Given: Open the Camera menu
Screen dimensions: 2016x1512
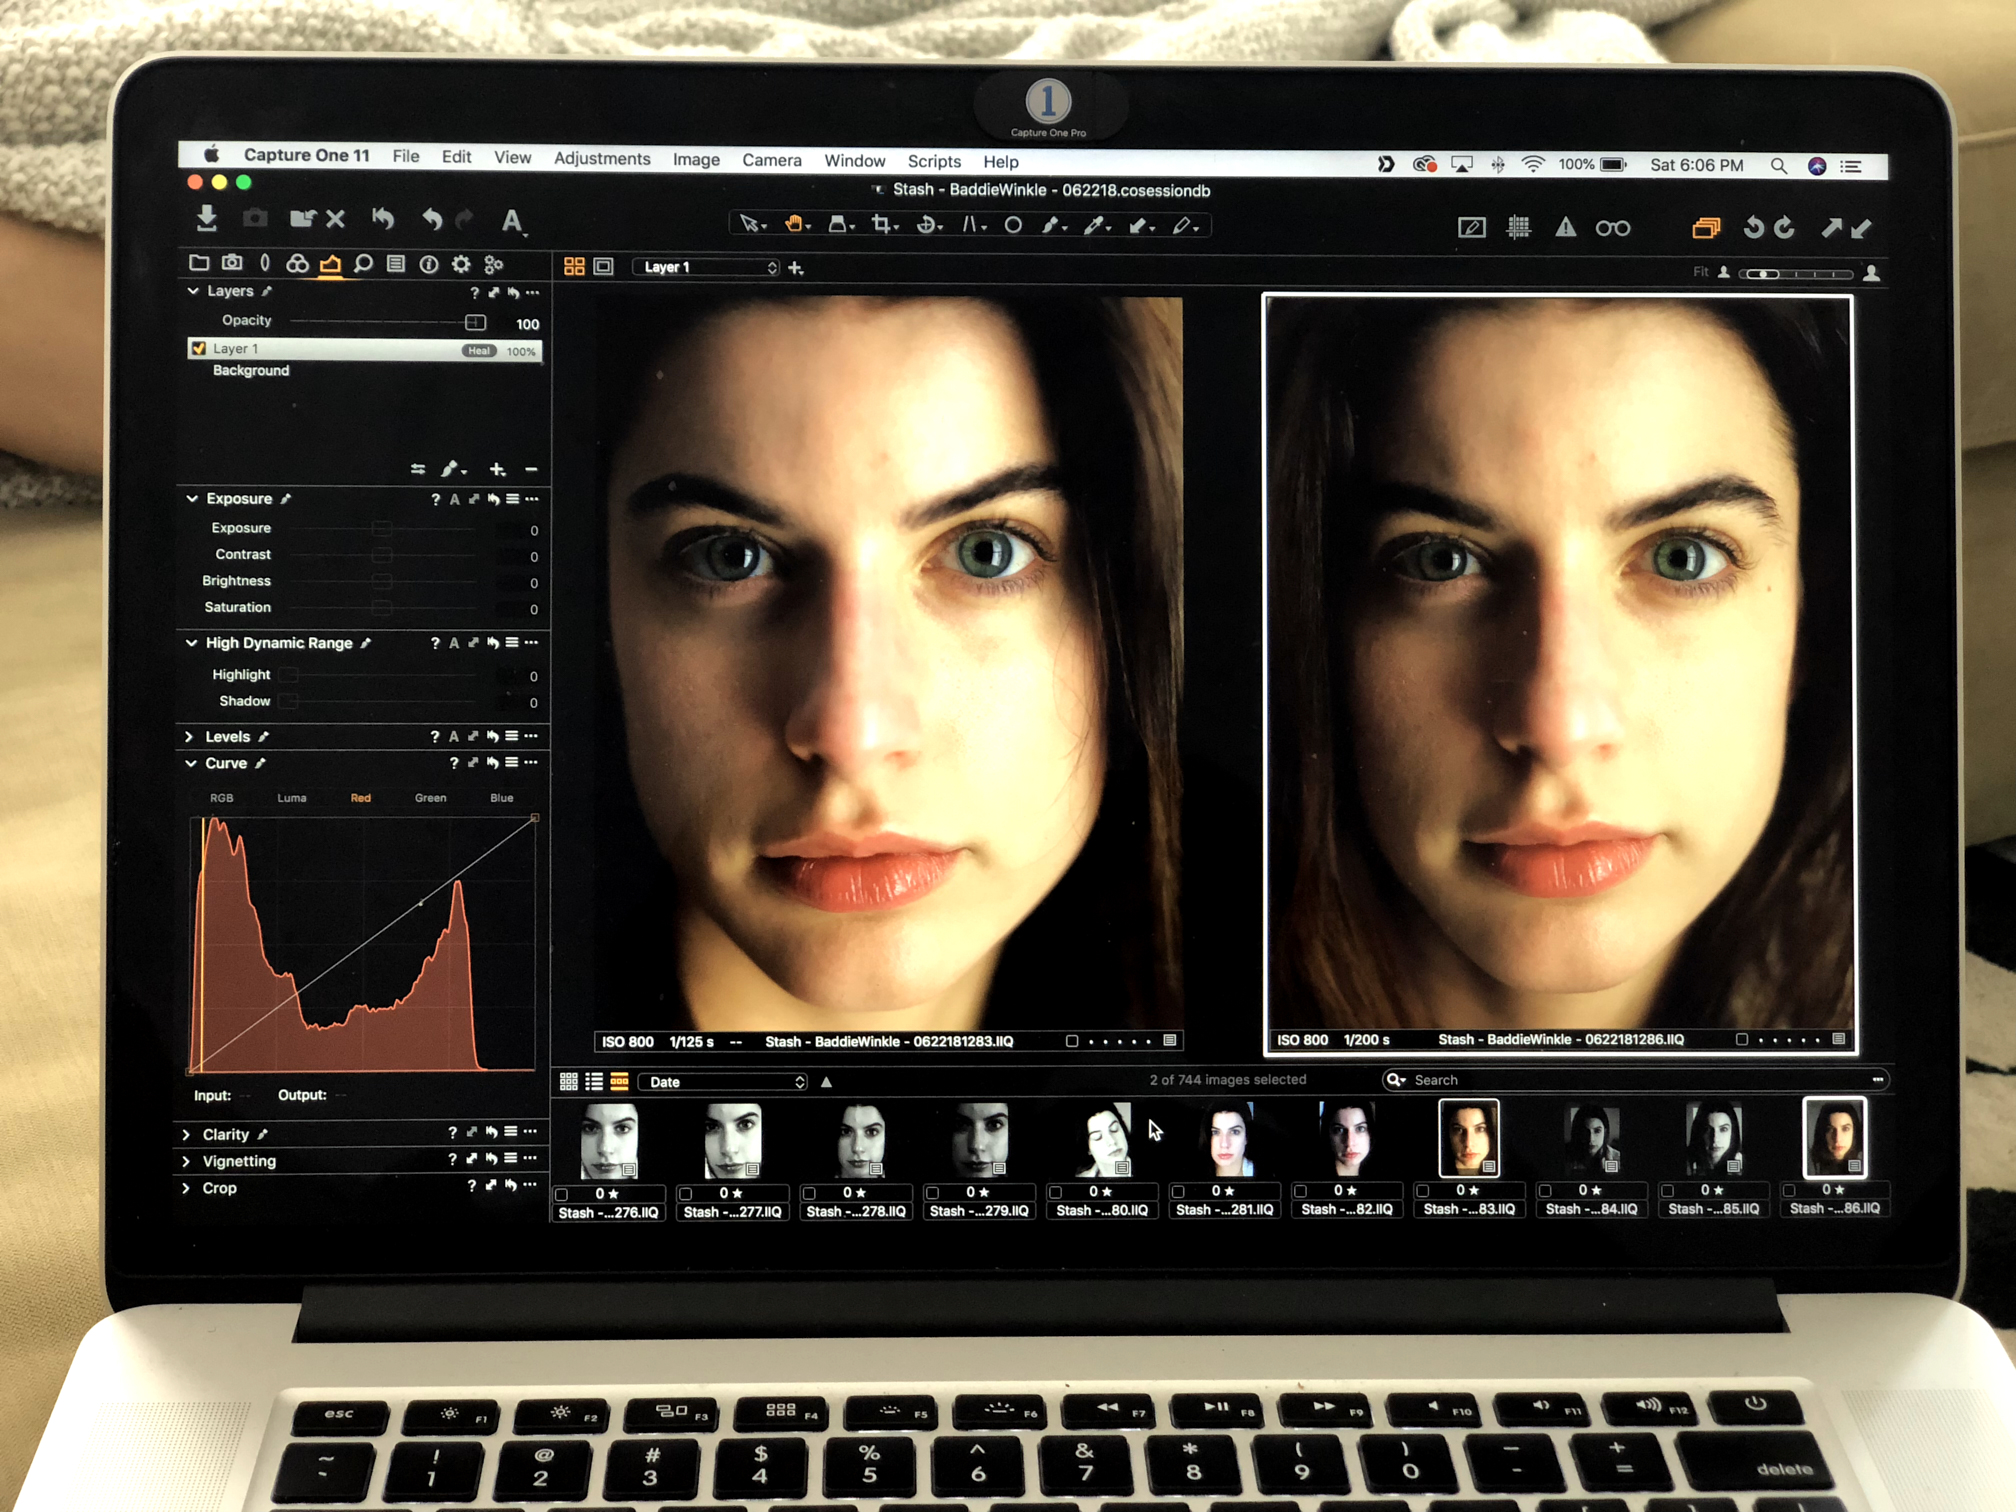Looking at the screenshot, I should (x=771, y=160).
